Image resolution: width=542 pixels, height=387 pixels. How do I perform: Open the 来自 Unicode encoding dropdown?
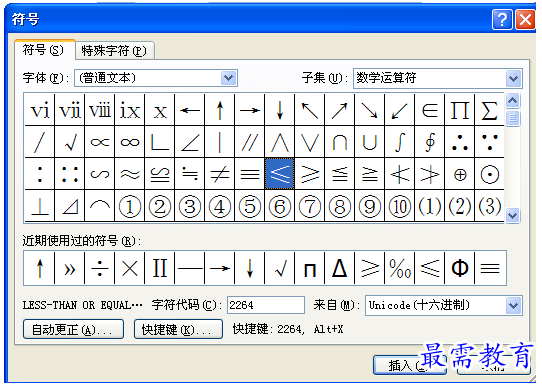[513, 305]
